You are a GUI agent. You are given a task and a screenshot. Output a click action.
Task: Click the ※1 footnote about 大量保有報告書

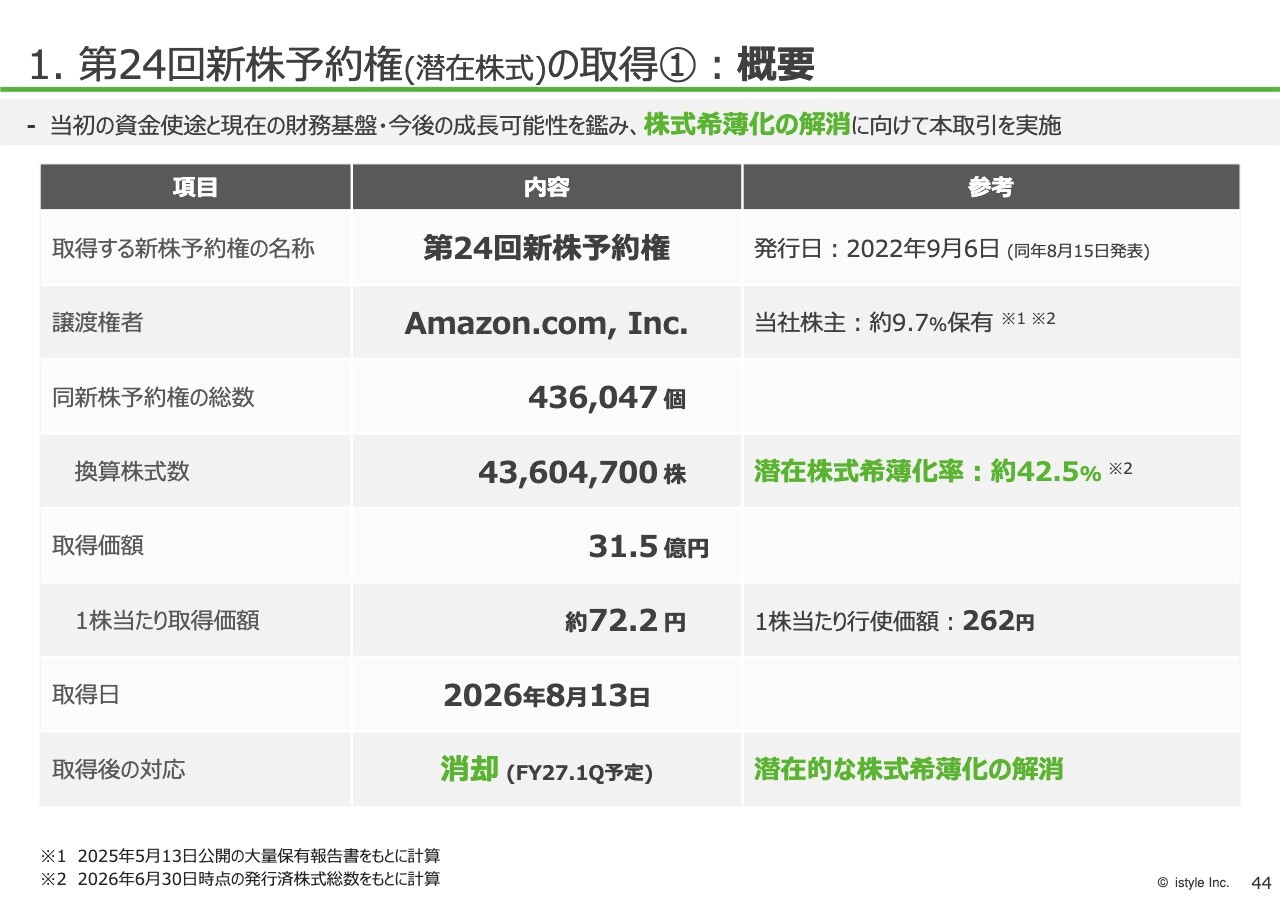point(240,856)
